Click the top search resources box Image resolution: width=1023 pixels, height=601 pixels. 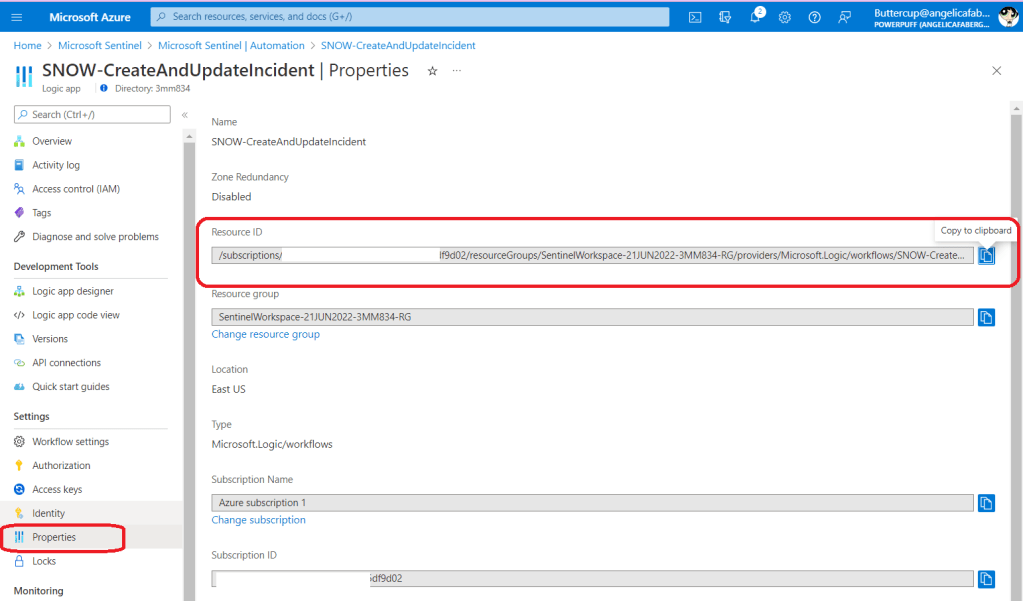(410, 17)
